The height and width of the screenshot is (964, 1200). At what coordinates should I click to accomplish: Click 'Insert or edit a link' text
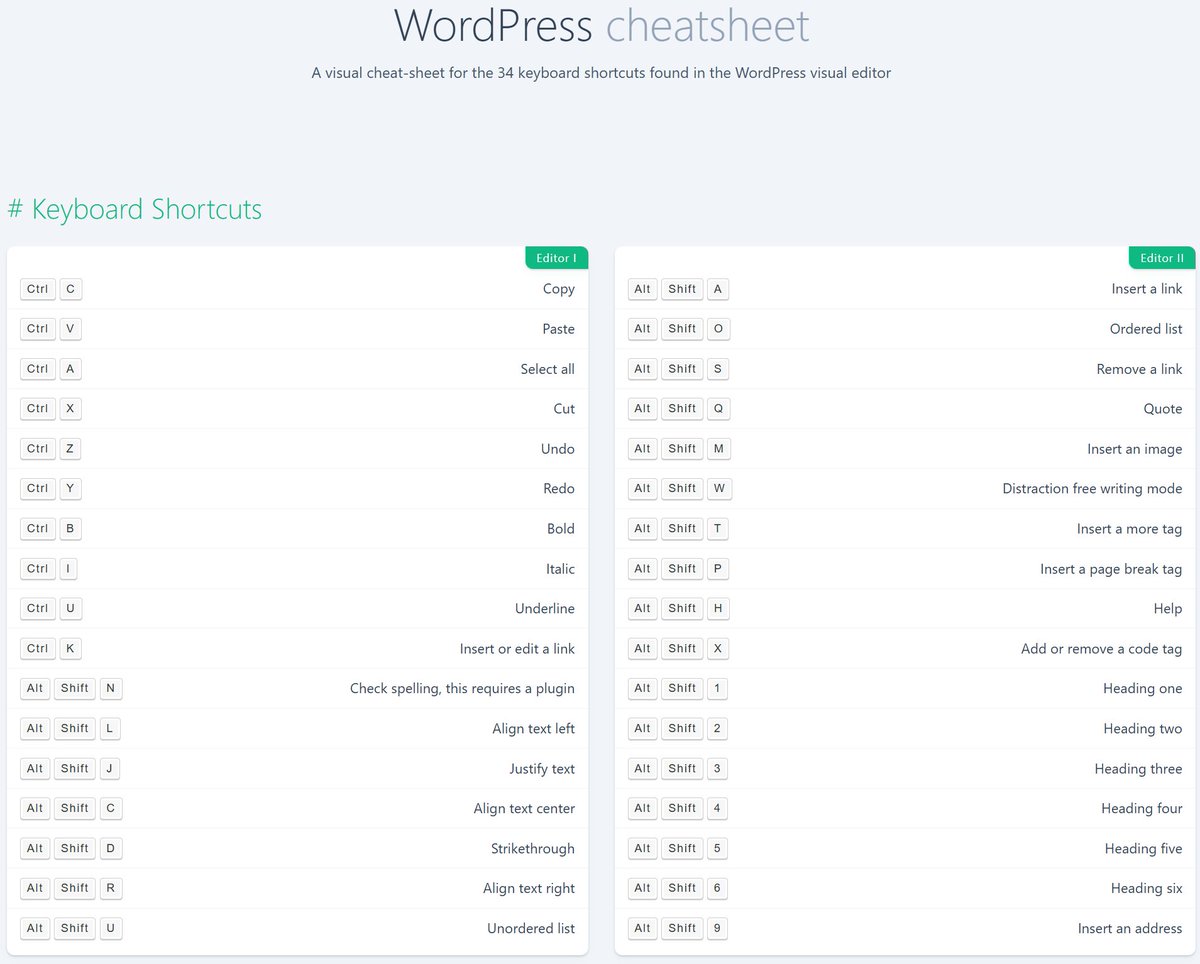[517, 649]
